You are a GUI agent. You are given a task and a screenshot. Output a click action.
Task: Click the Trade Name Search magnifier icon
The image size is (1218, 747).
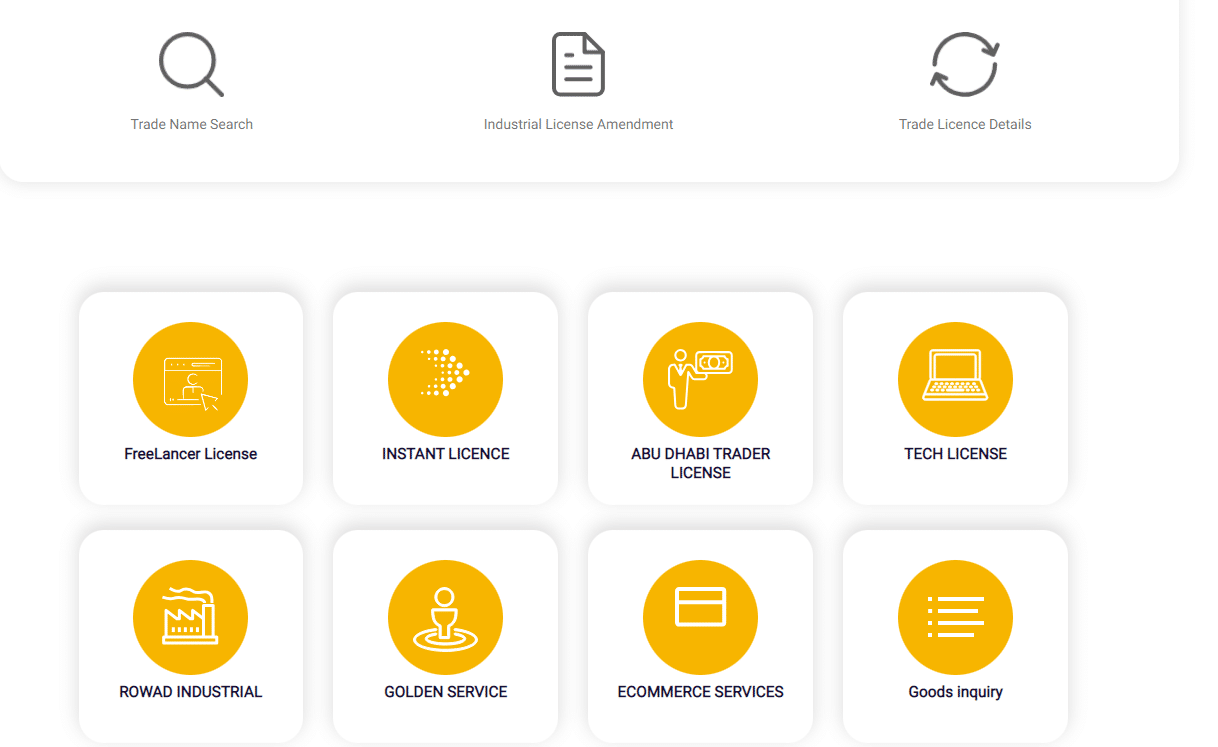point(191,63)
